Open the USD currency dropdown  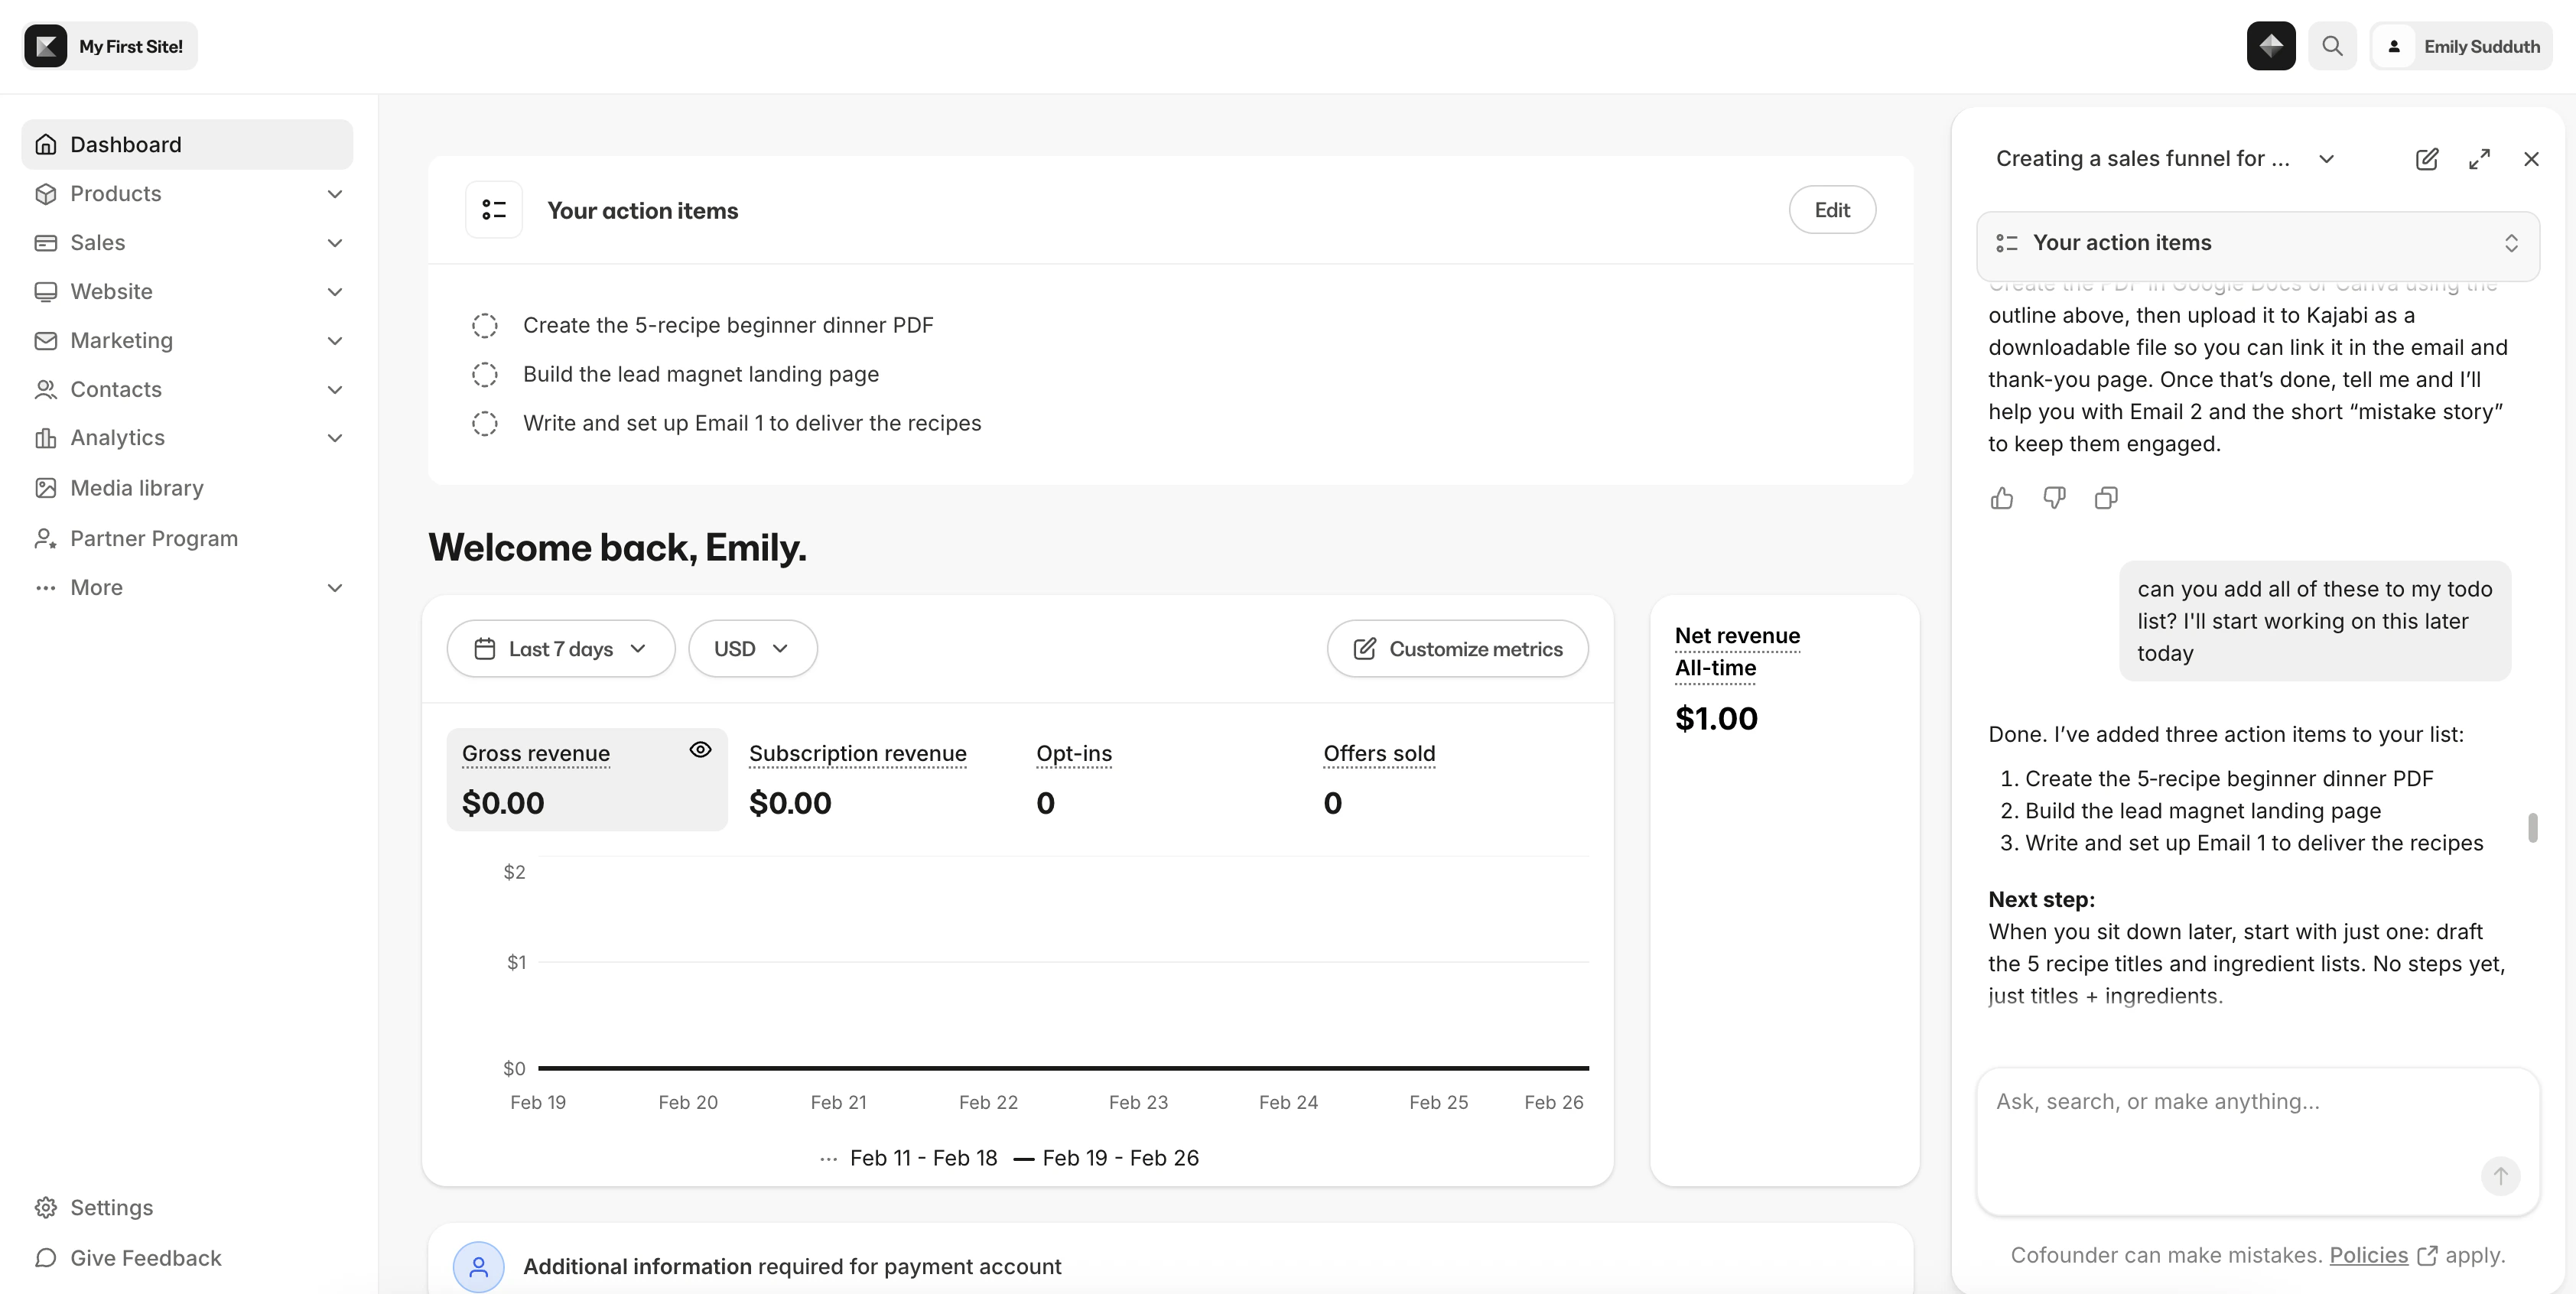(x=752, y=649)
